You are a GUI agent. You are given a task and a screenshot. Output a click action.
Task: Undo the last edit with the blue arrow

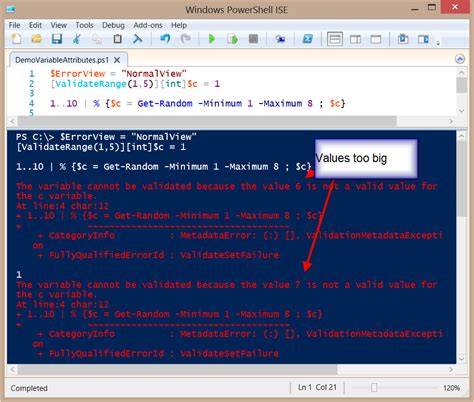click(165, 39)
